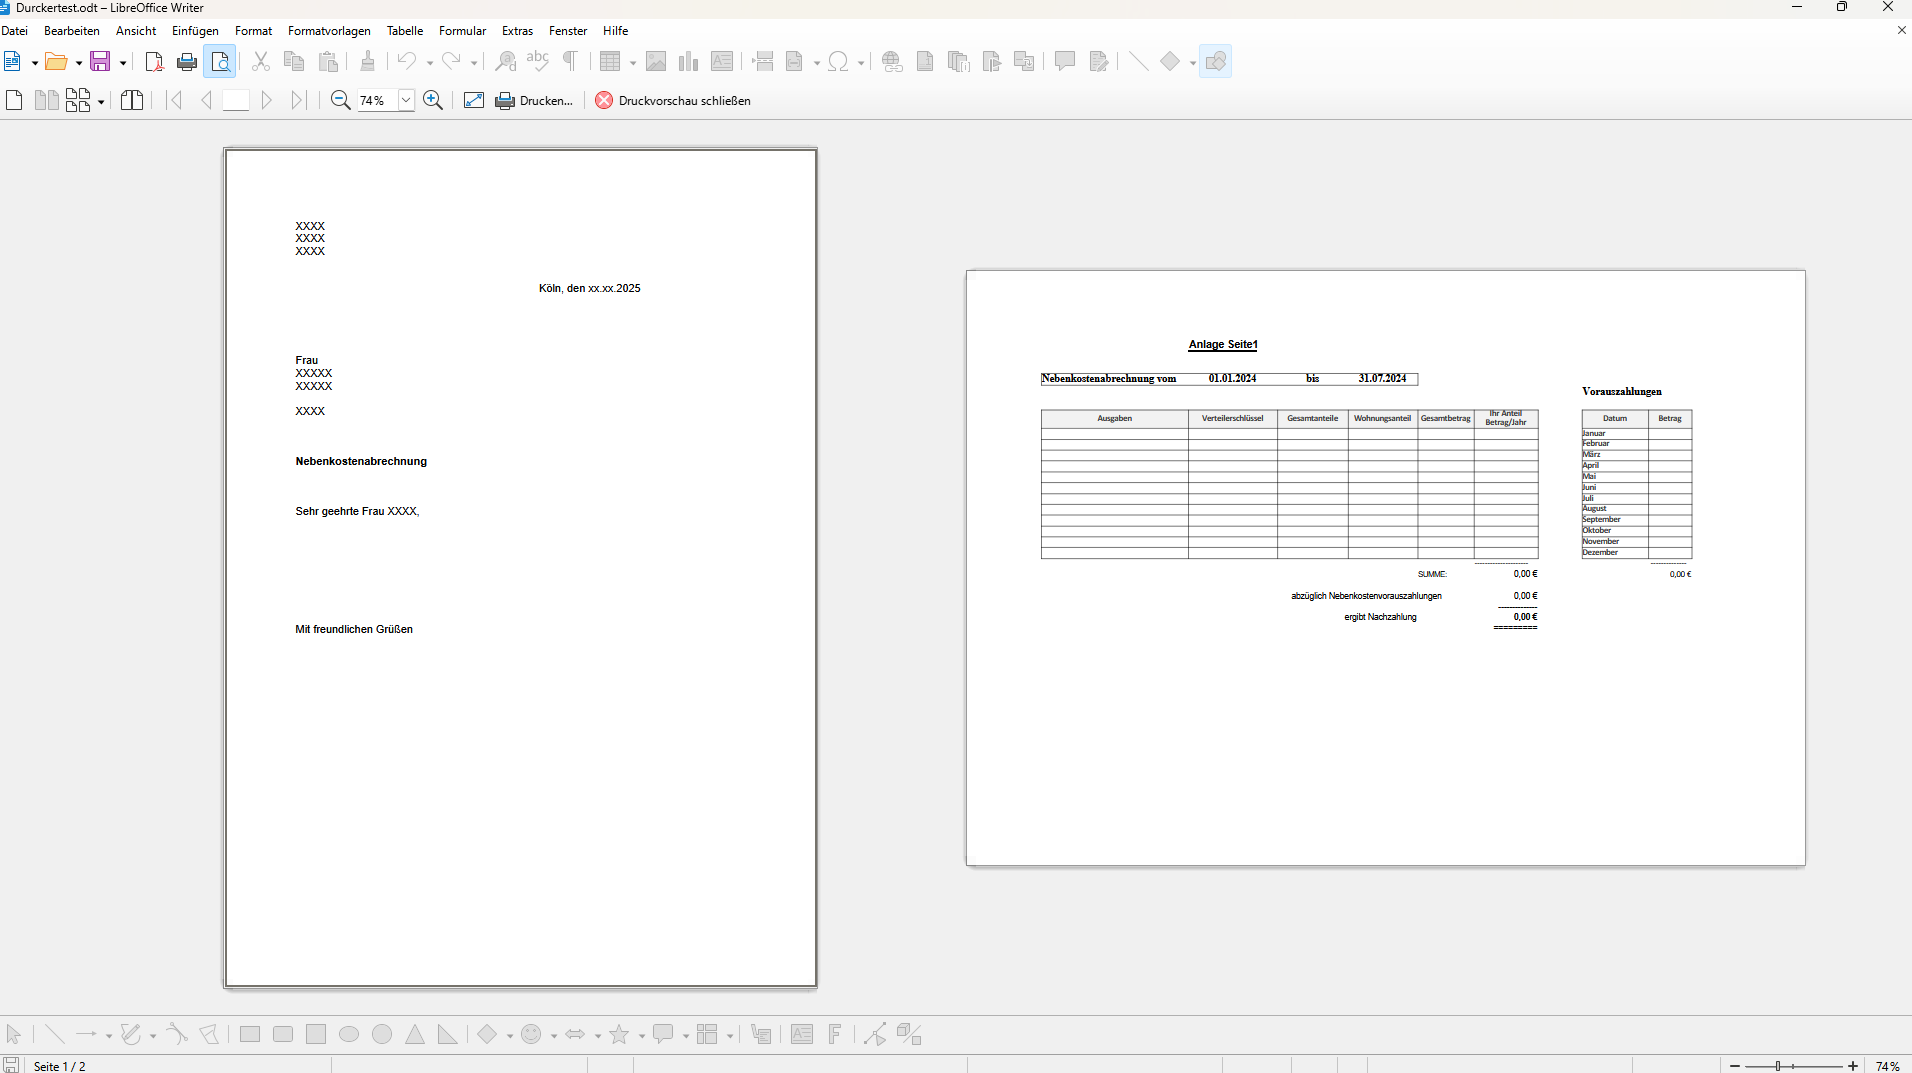This screenshot has height=1073, width=1912.
Task: Open the Formatvorlagen menu
Action: (x=329, y=31)
